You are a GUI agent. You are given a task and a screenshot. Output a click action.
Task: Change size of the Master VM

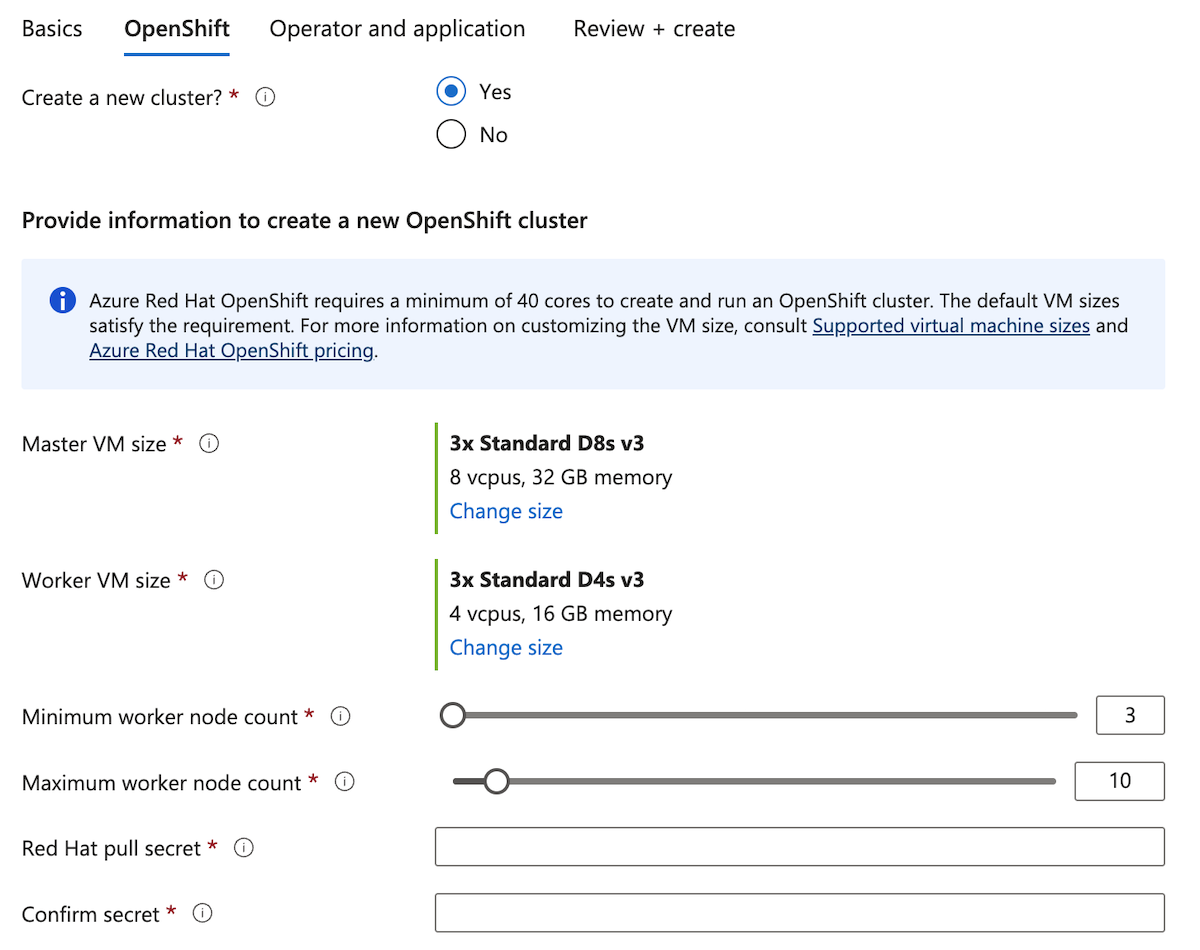(506, 511)
